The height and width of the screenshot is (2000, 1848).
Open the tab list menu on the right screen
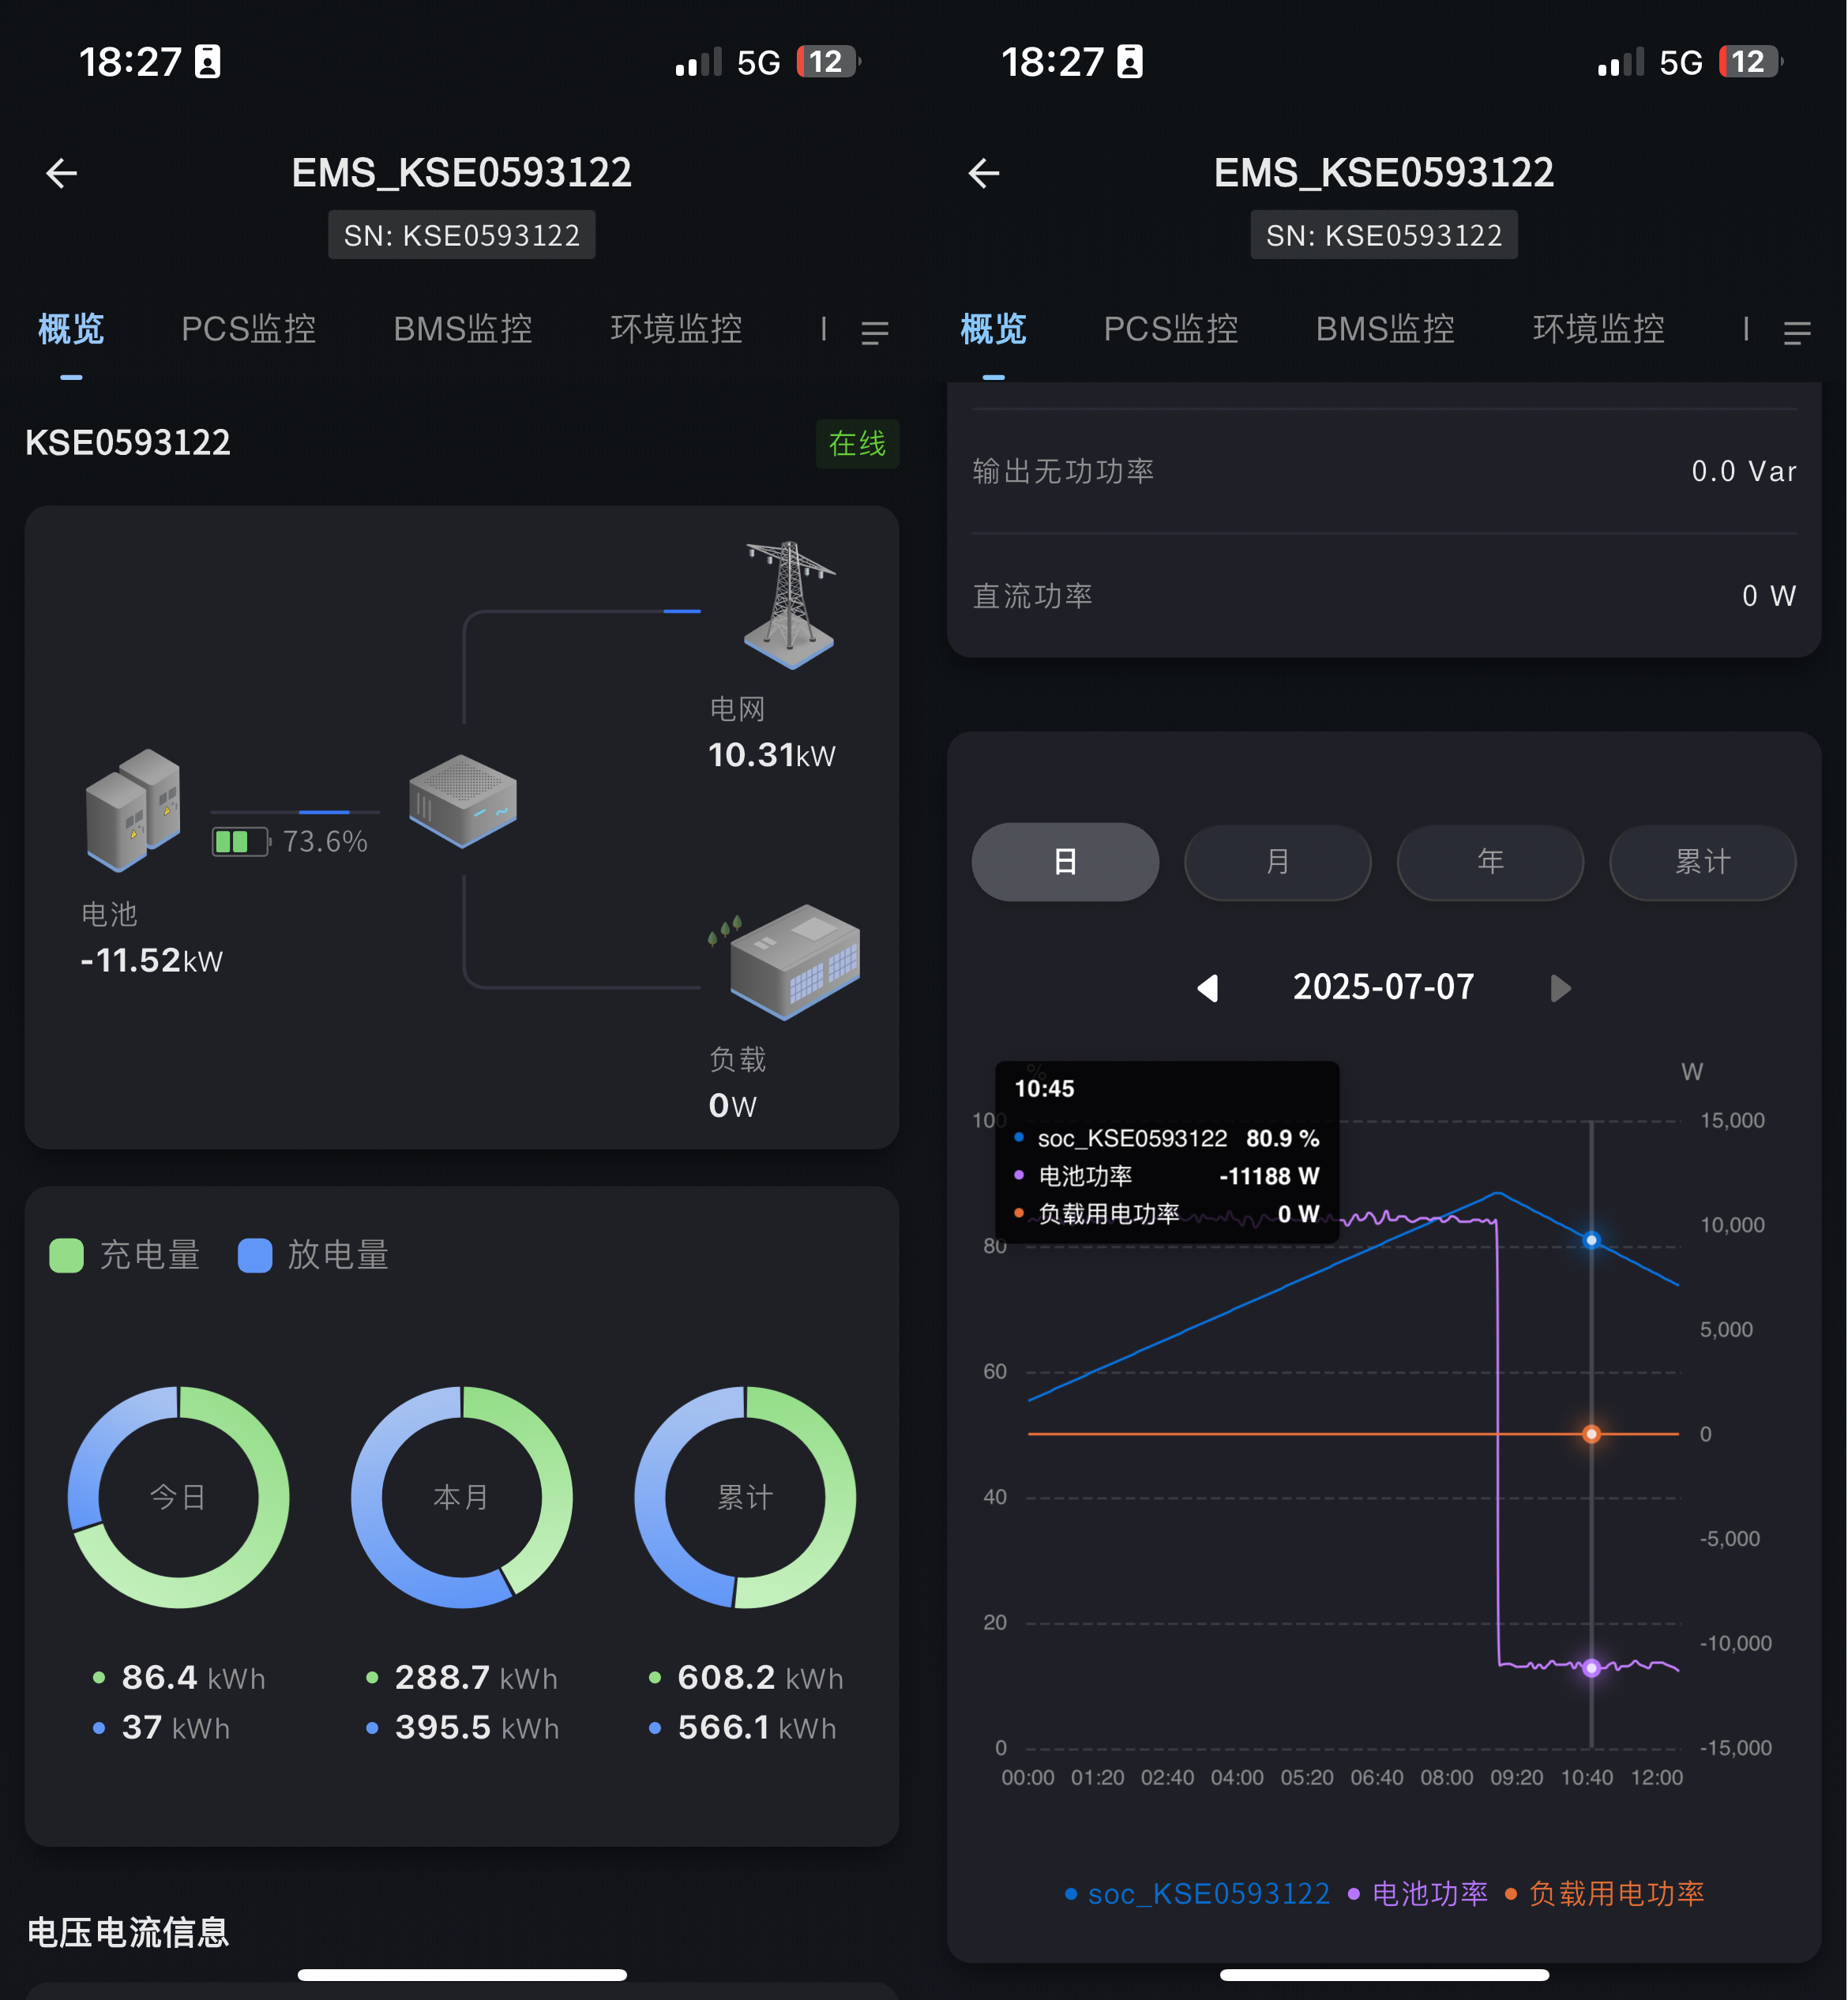[x=1797, y=332]
